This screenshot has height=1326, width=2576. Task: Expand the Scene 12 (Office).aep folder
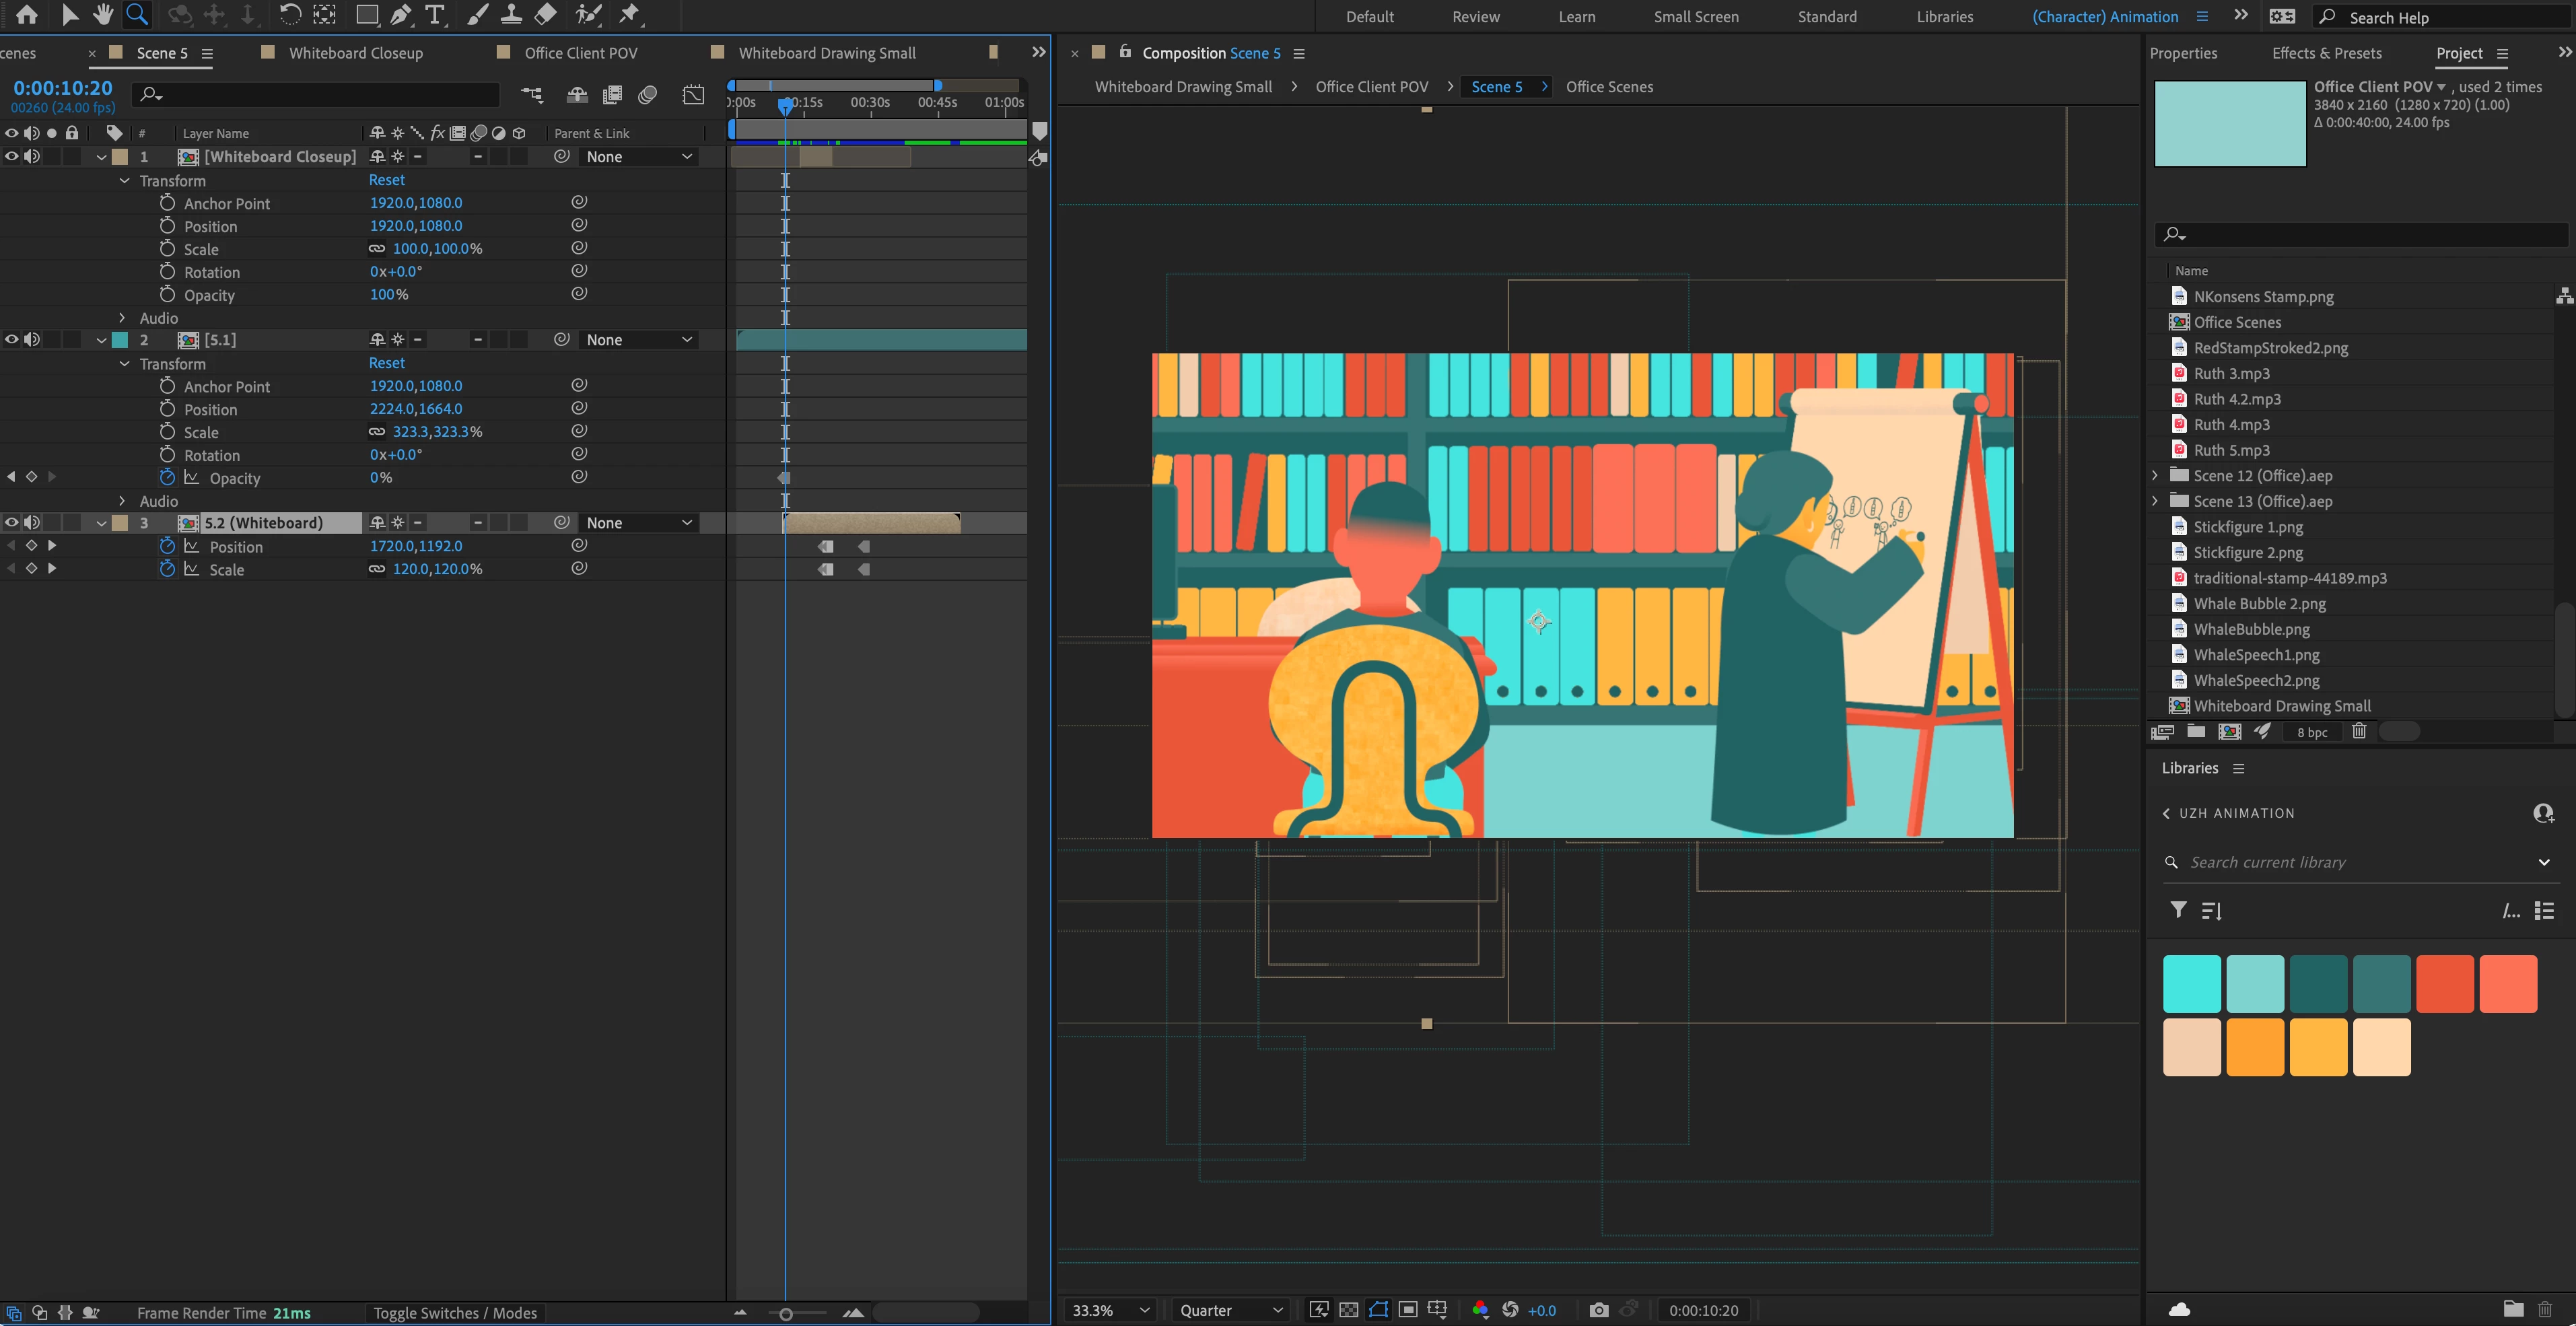pos(2156,475)
